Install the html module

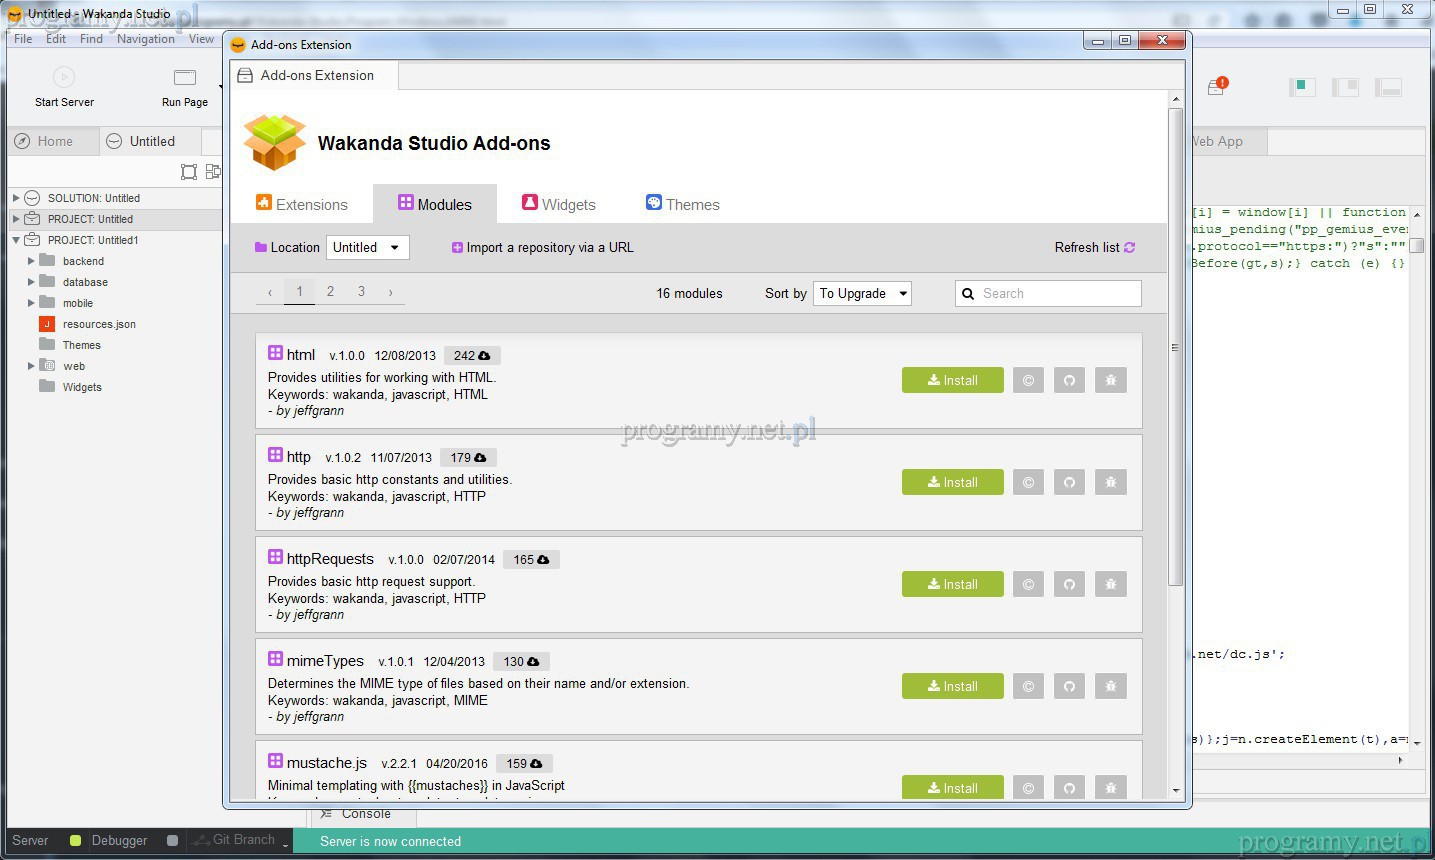[952, 380]
